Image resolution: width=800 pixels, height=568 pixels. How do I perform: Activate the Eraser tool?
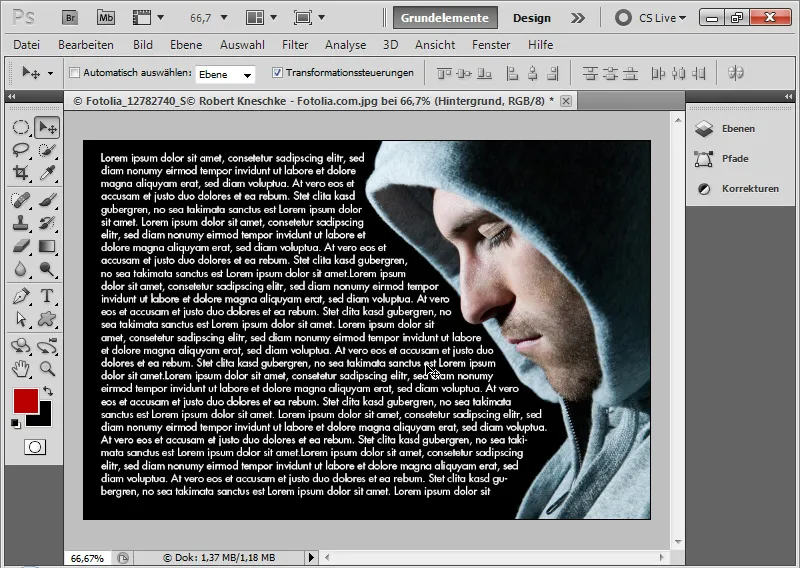tap(21, 245)
